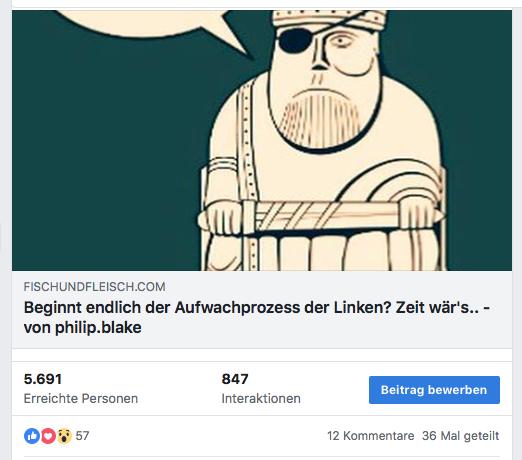Click the Interaktionen label
522x460 pixels.
261,399
